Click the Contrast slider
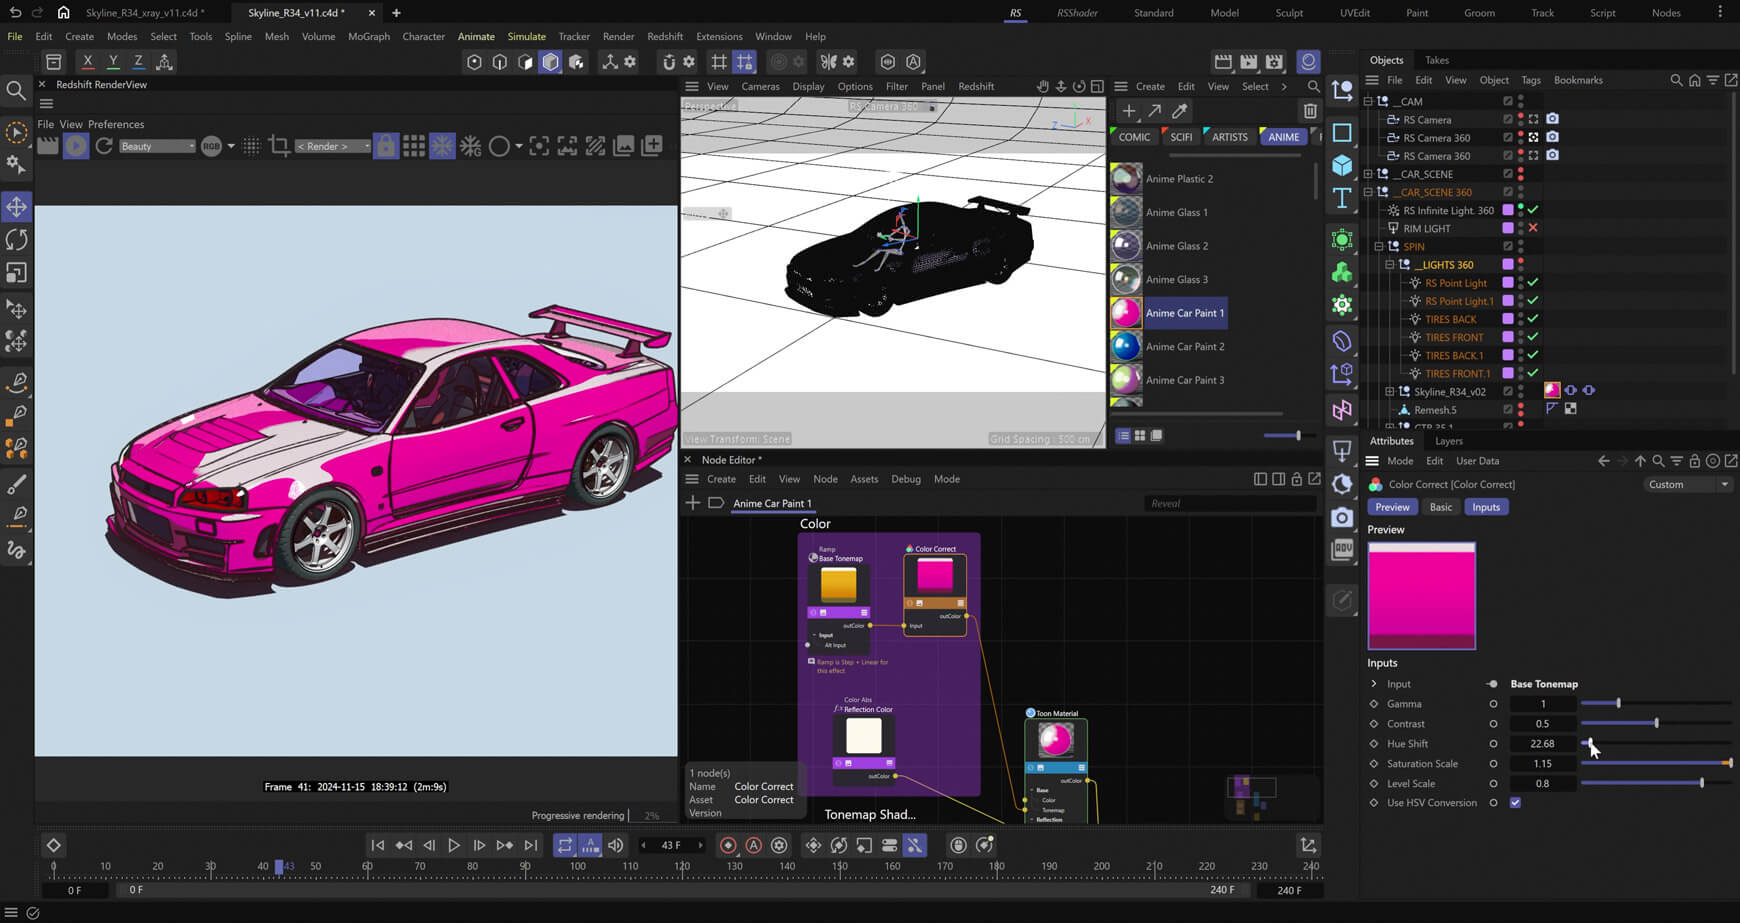The height and width of the screenshot is (923, 1740). (x=1656, y=724)
